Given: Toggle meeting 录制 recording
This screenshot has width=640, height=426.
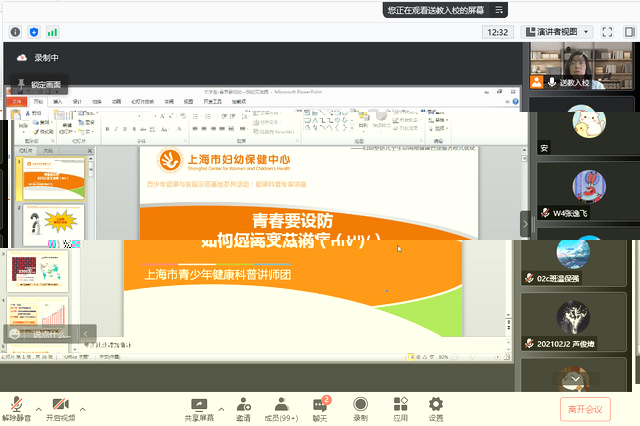Looking at the screenshot, I should click(x=360, y=410).
